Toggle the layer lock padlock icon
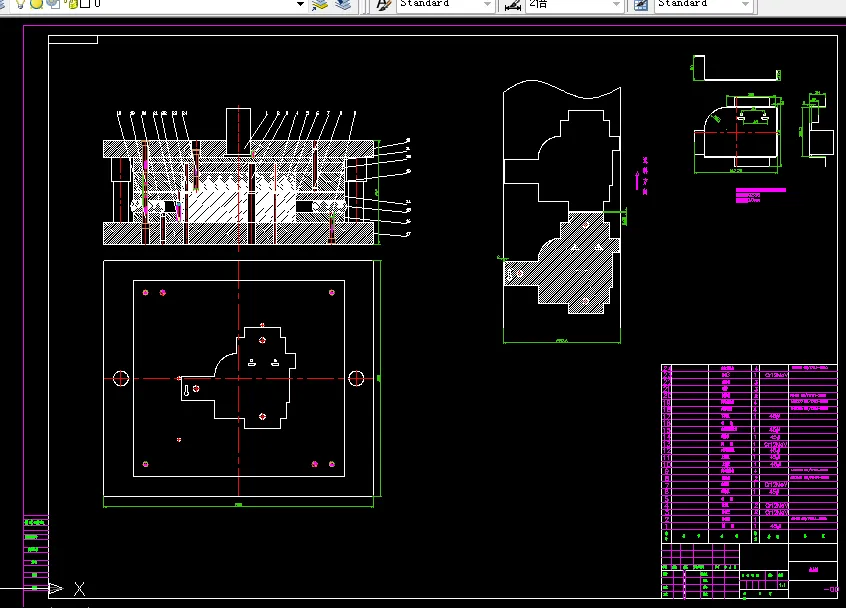Image resolution: width=846 pixels, height=608 pixels. point(72,4)
